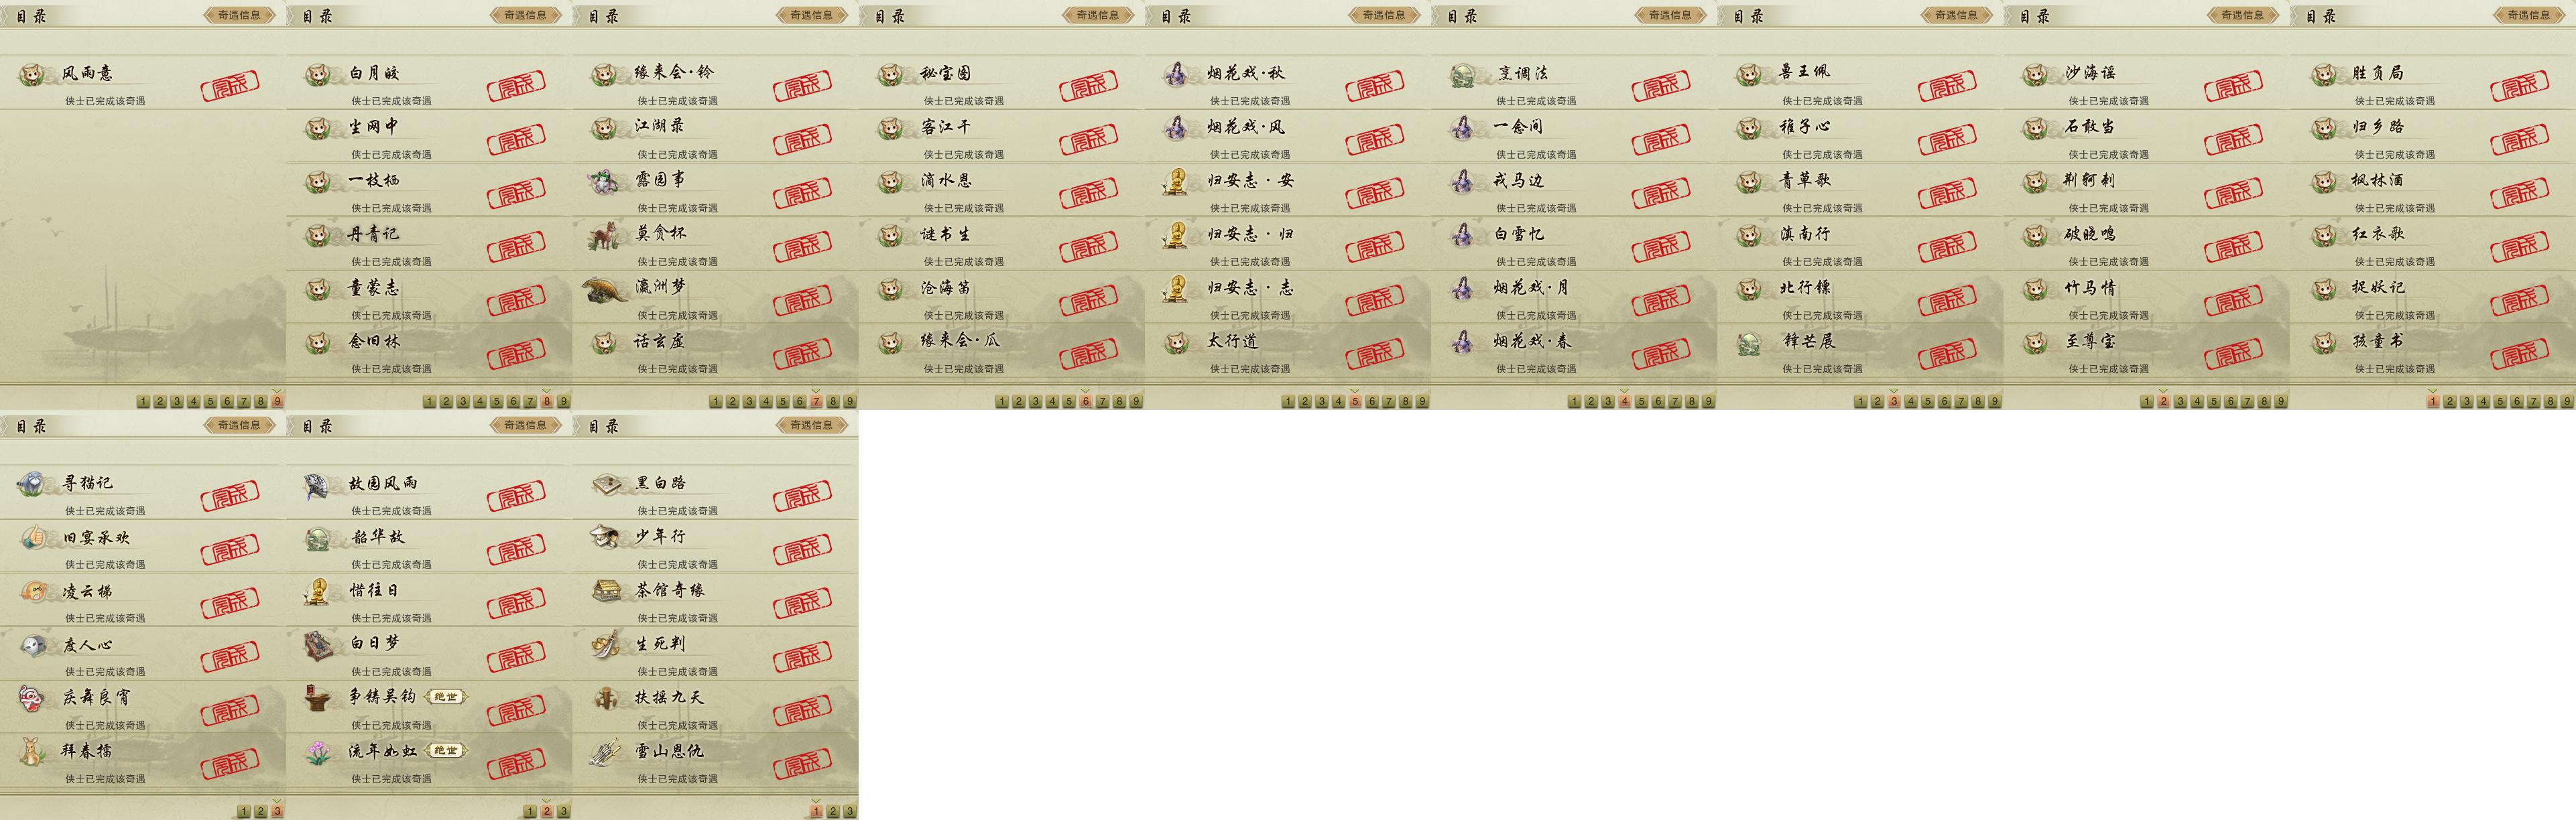Click the straw-hat figure icon for 少年行
The width and height of the screenshot is (2576, 820).
point(605,538)
